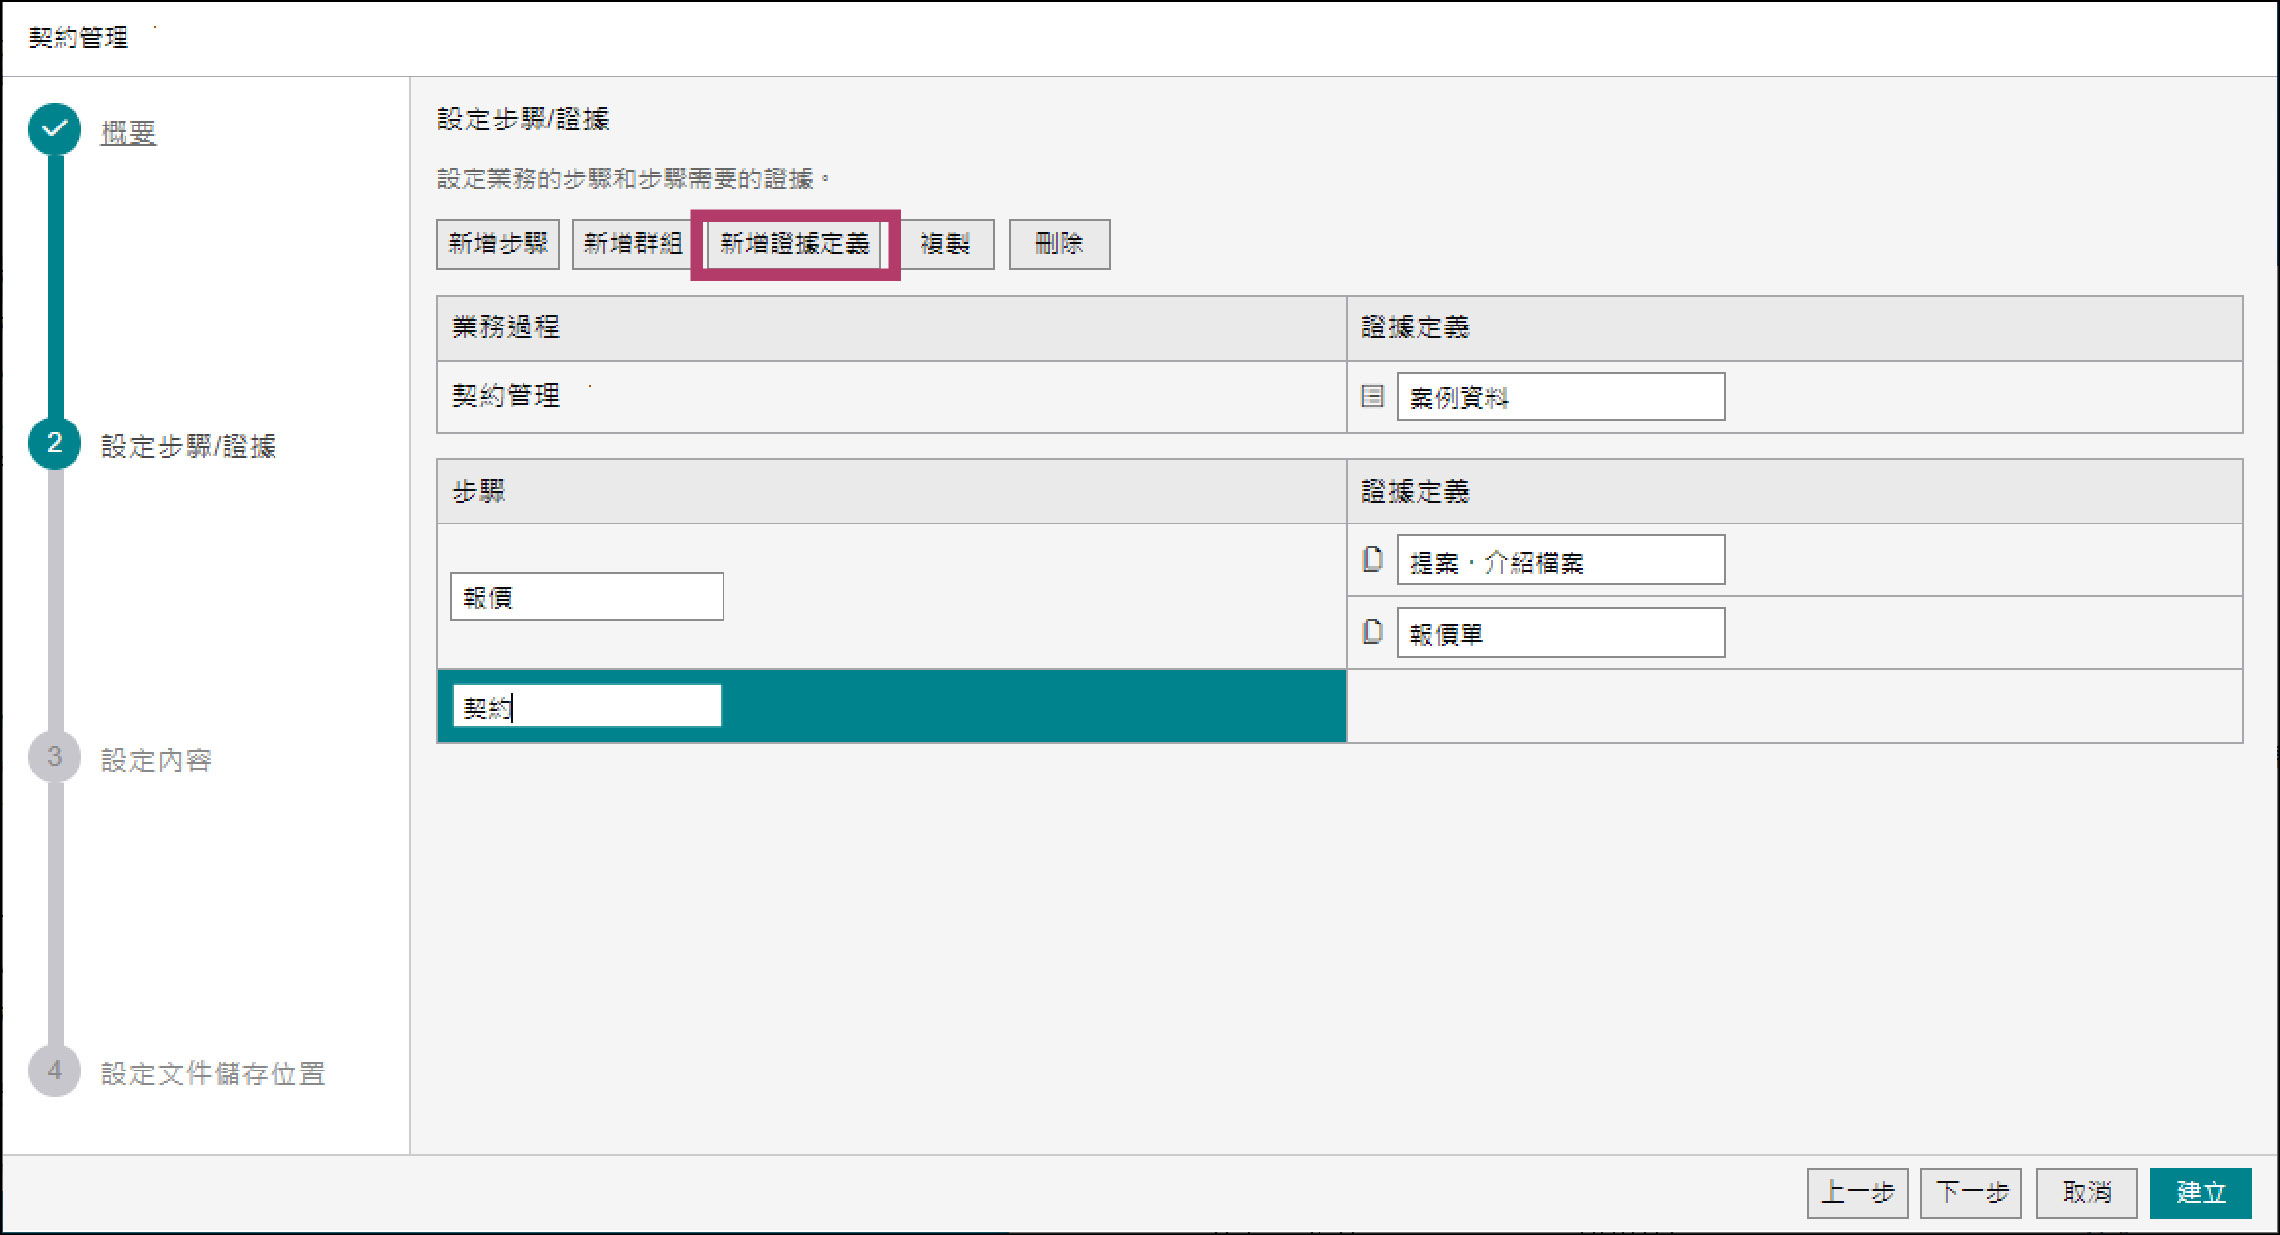Click the step 3 circle indicator
The height and width of the screenshot is (1235, 2280).
pyautogui.click(x=55, y=757)
